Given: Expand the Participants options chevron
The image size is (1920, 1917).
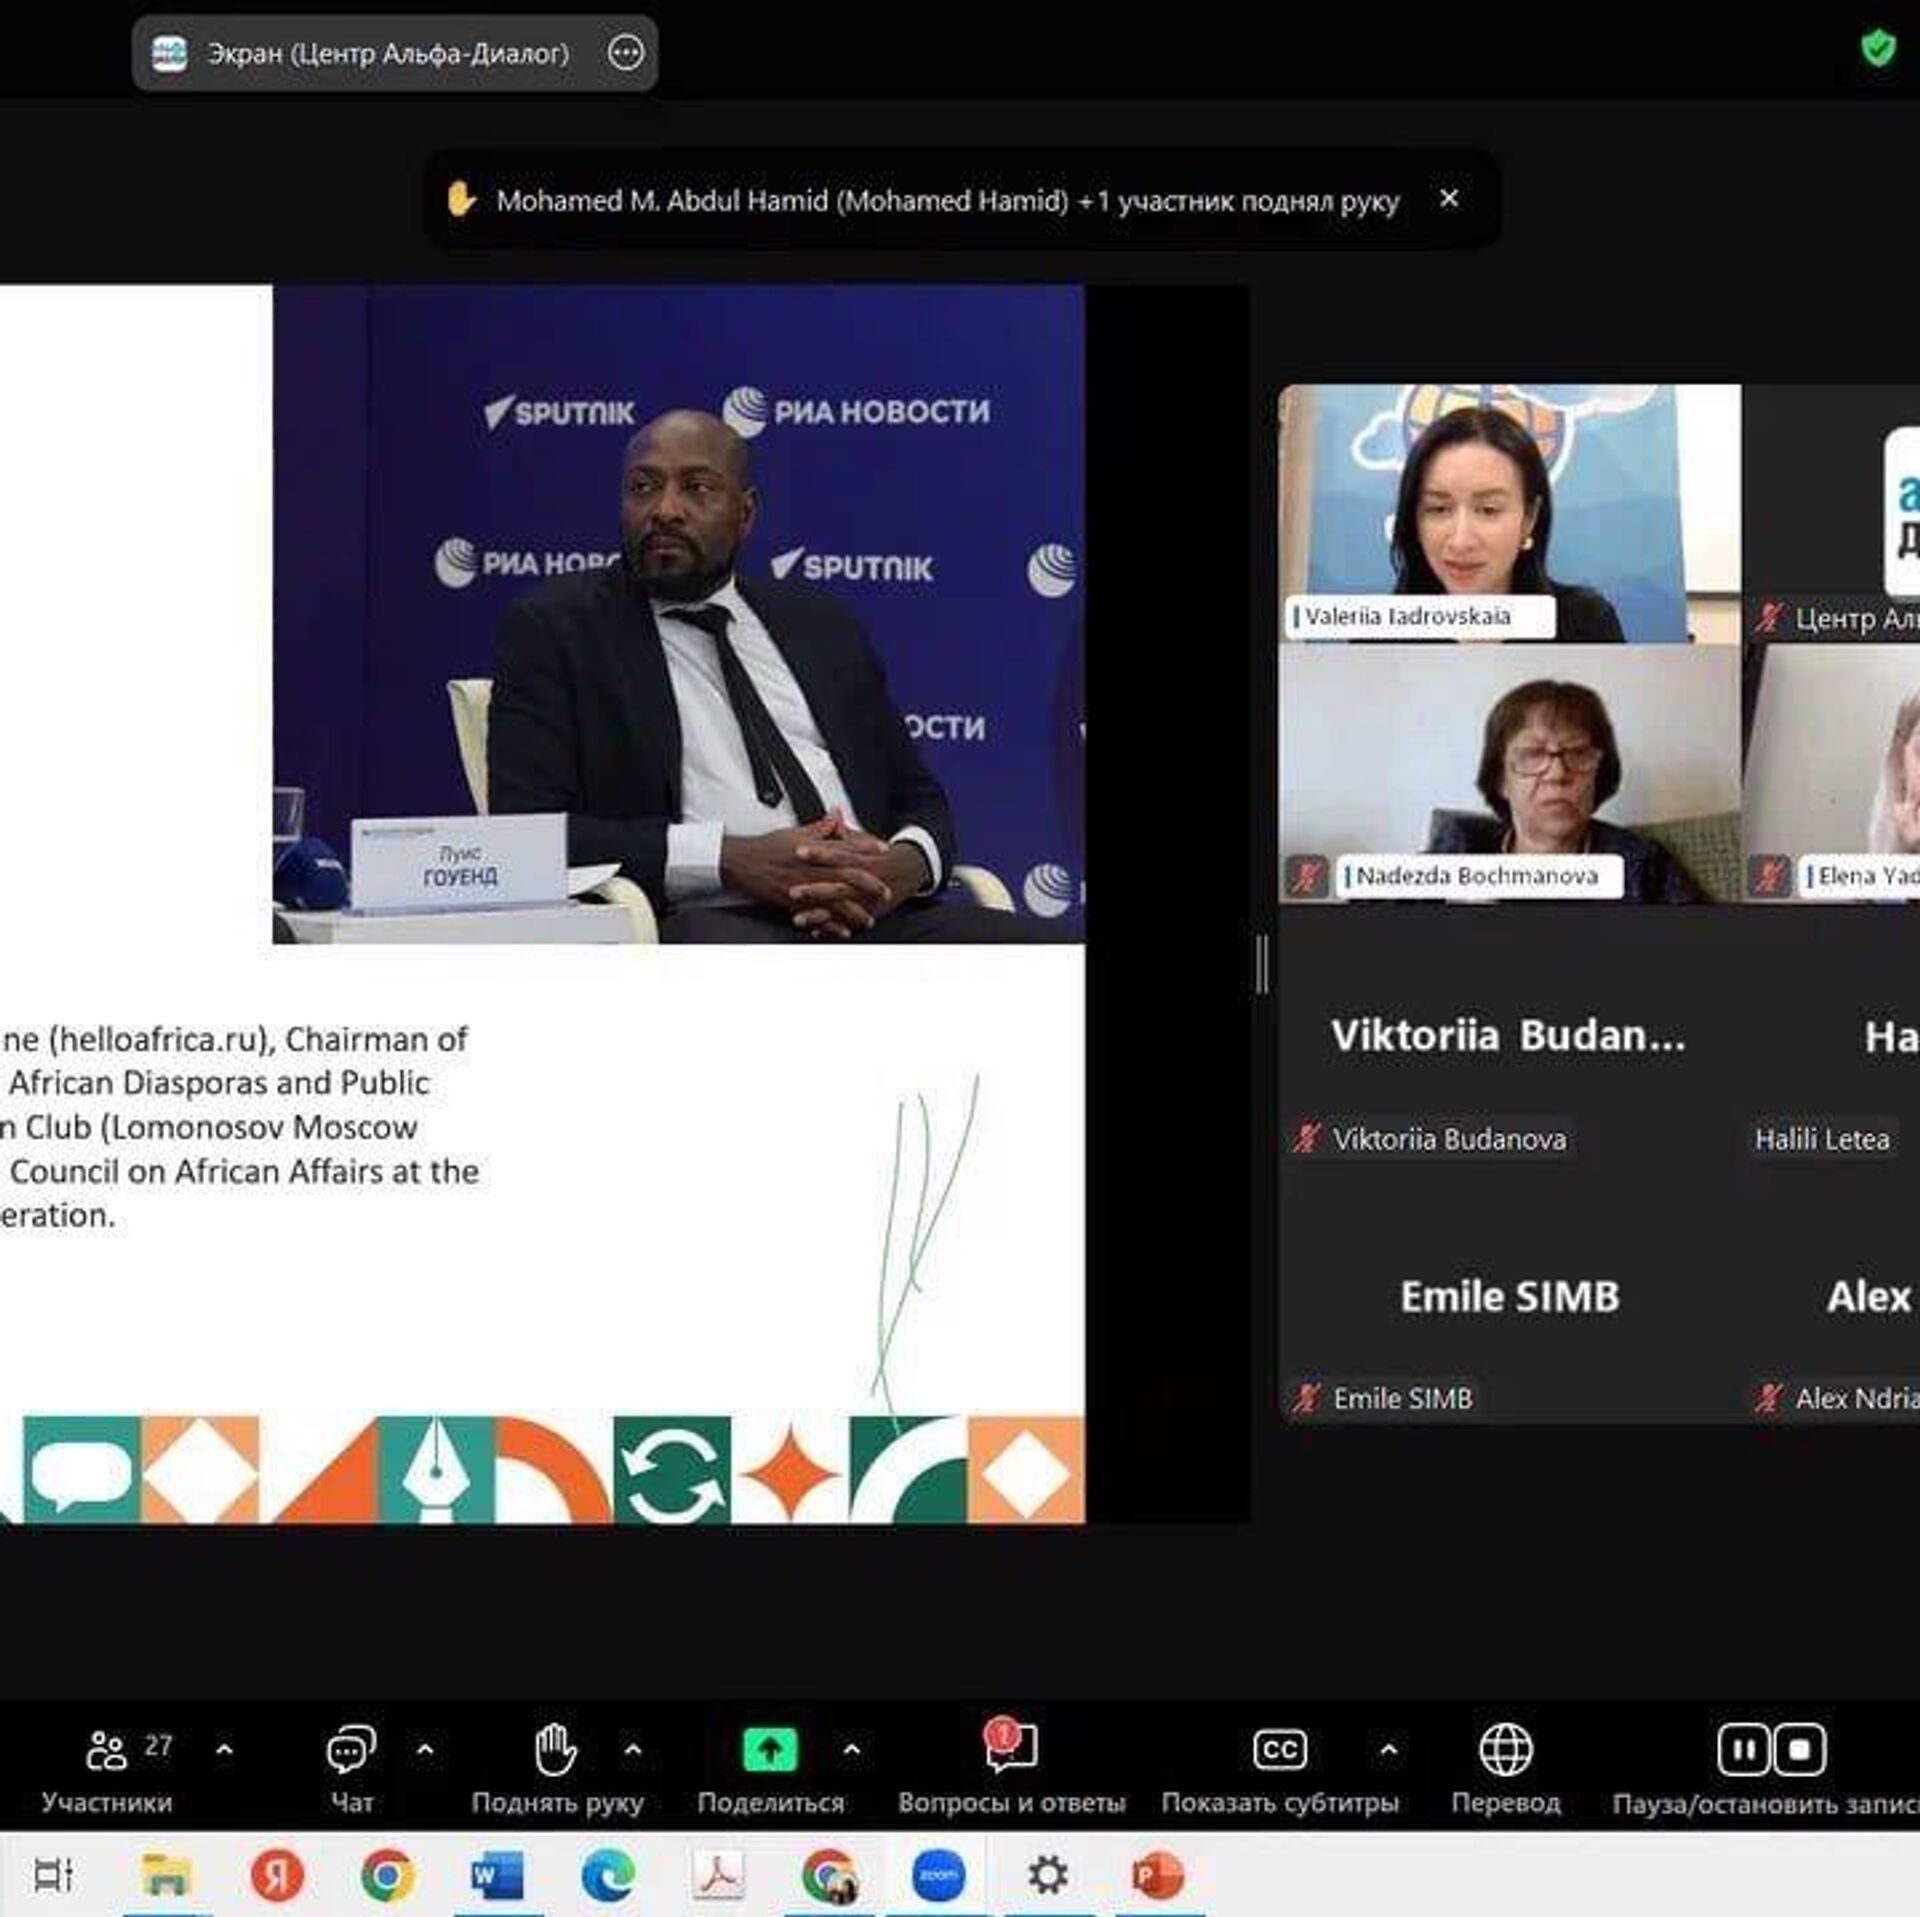Looking at the screenshot, I should tap(225, 1750).
